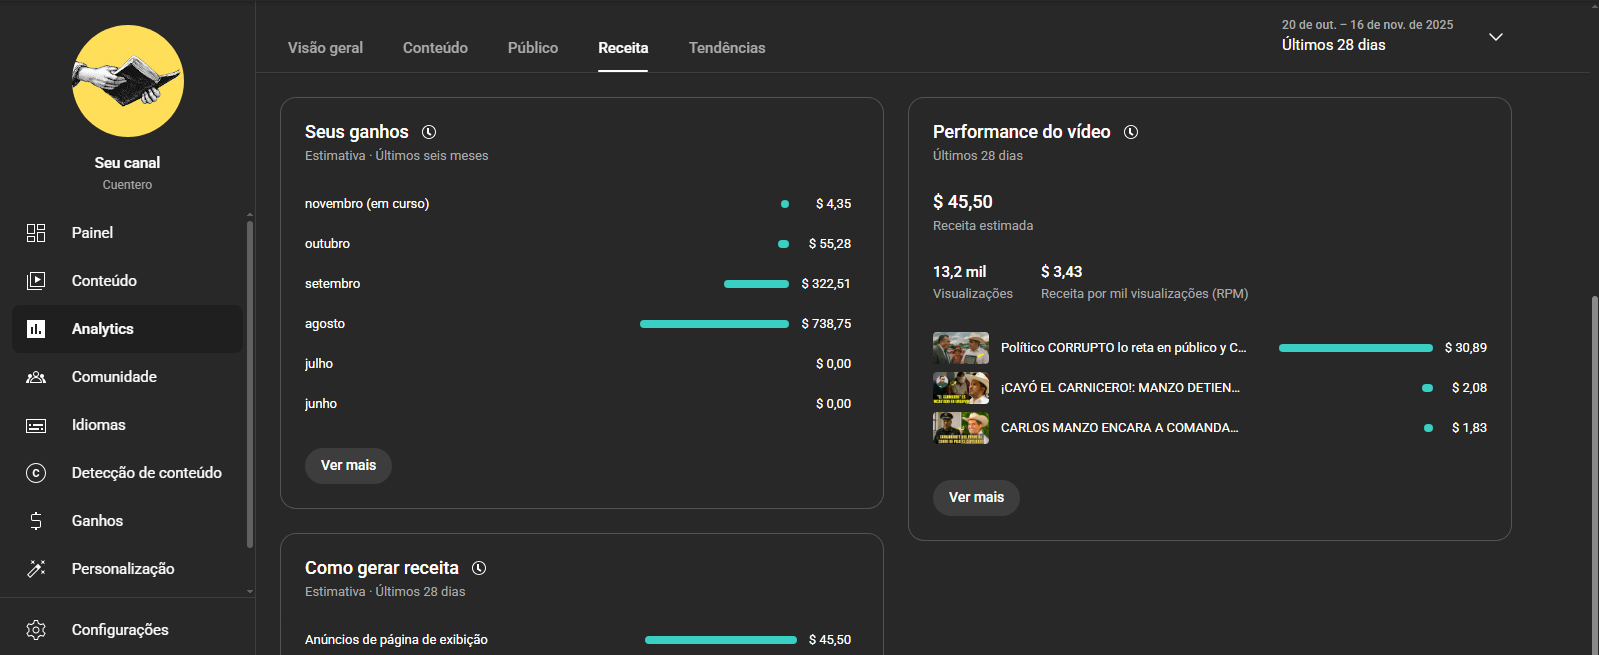Open the Painel dashboard icon
Image resolution: width=1599 pixels, height=655 pixels.
coord(36,233)
